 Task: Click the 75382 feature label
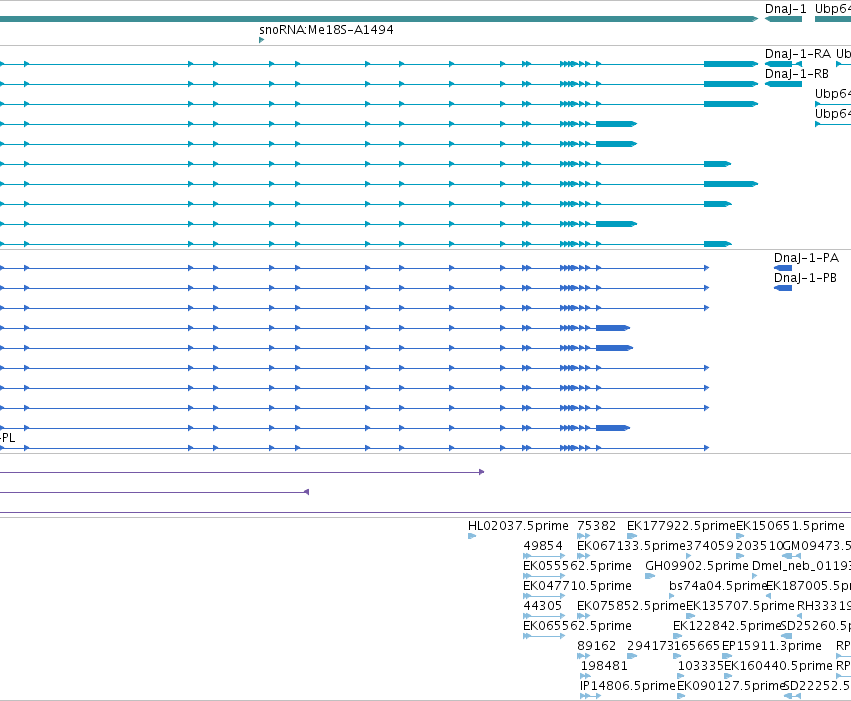[x=596, y=526]
